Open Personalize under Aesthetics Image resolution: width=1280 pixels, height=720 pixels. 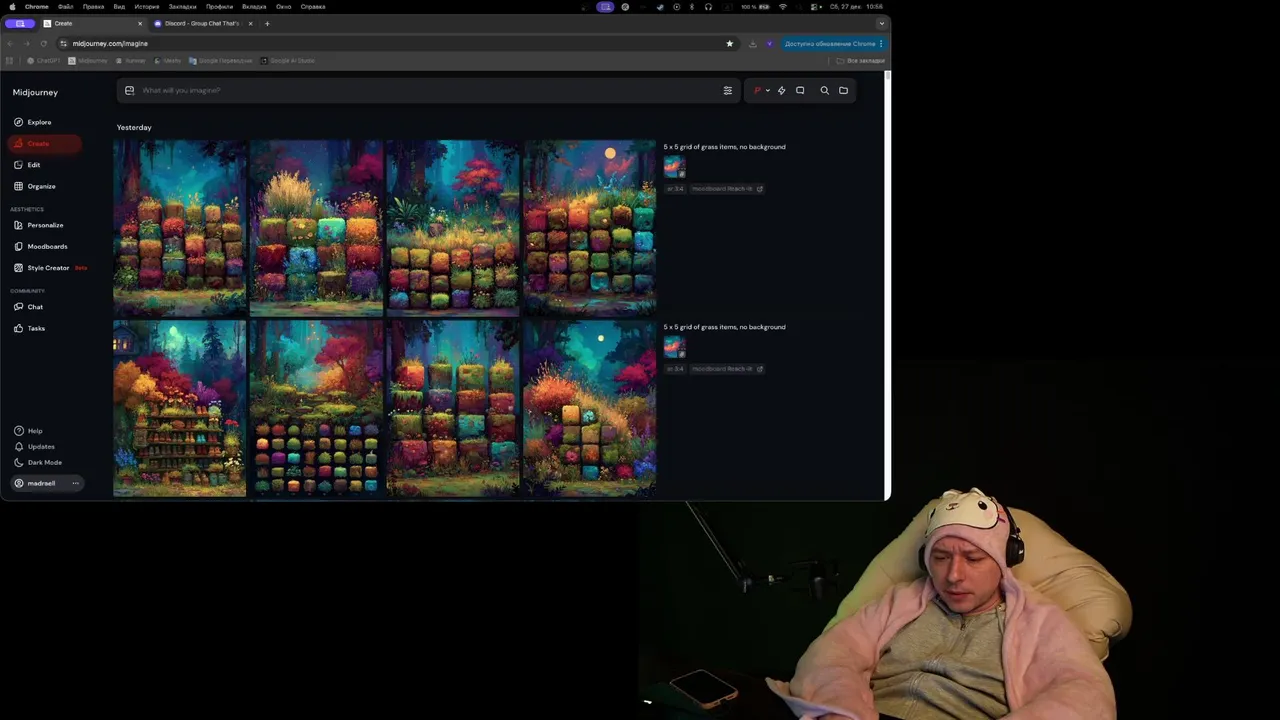tap(39, 225)
